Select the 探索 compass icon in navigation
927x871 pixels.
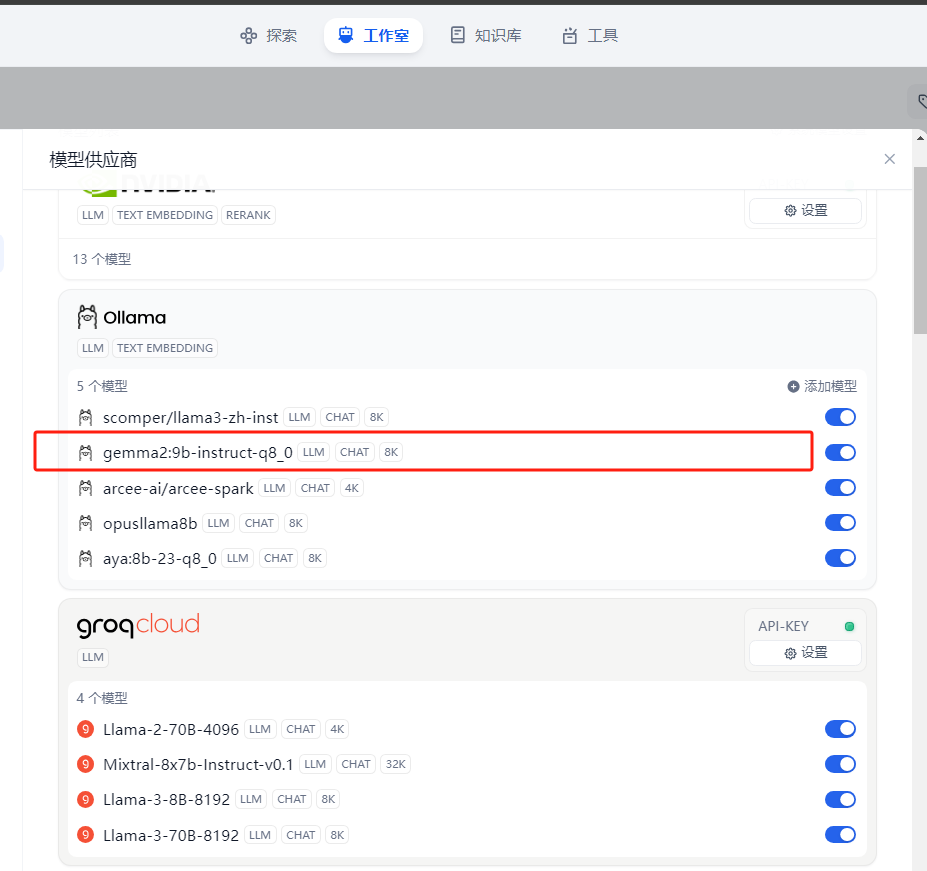(x=248, y=35)
